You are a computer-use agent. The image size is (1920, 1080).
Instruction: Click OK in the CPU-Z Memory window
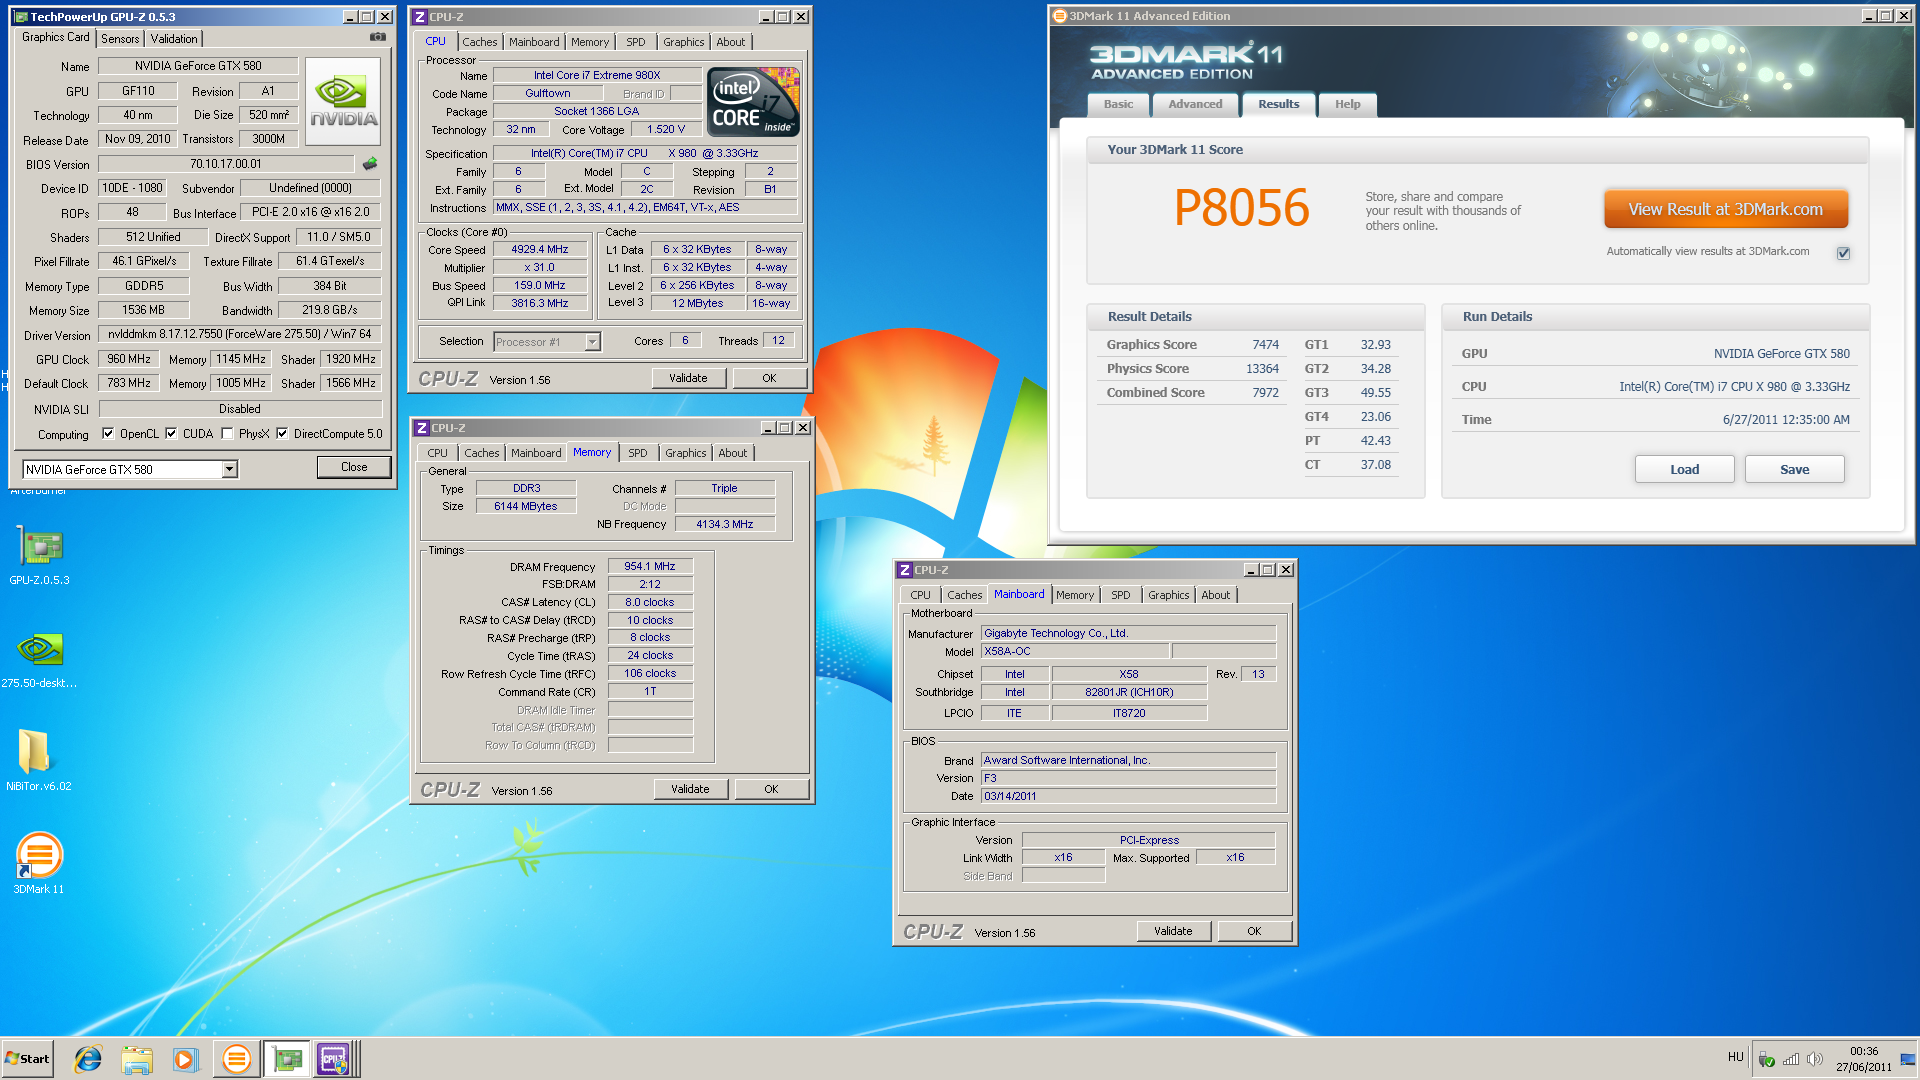tap(771, 789)
